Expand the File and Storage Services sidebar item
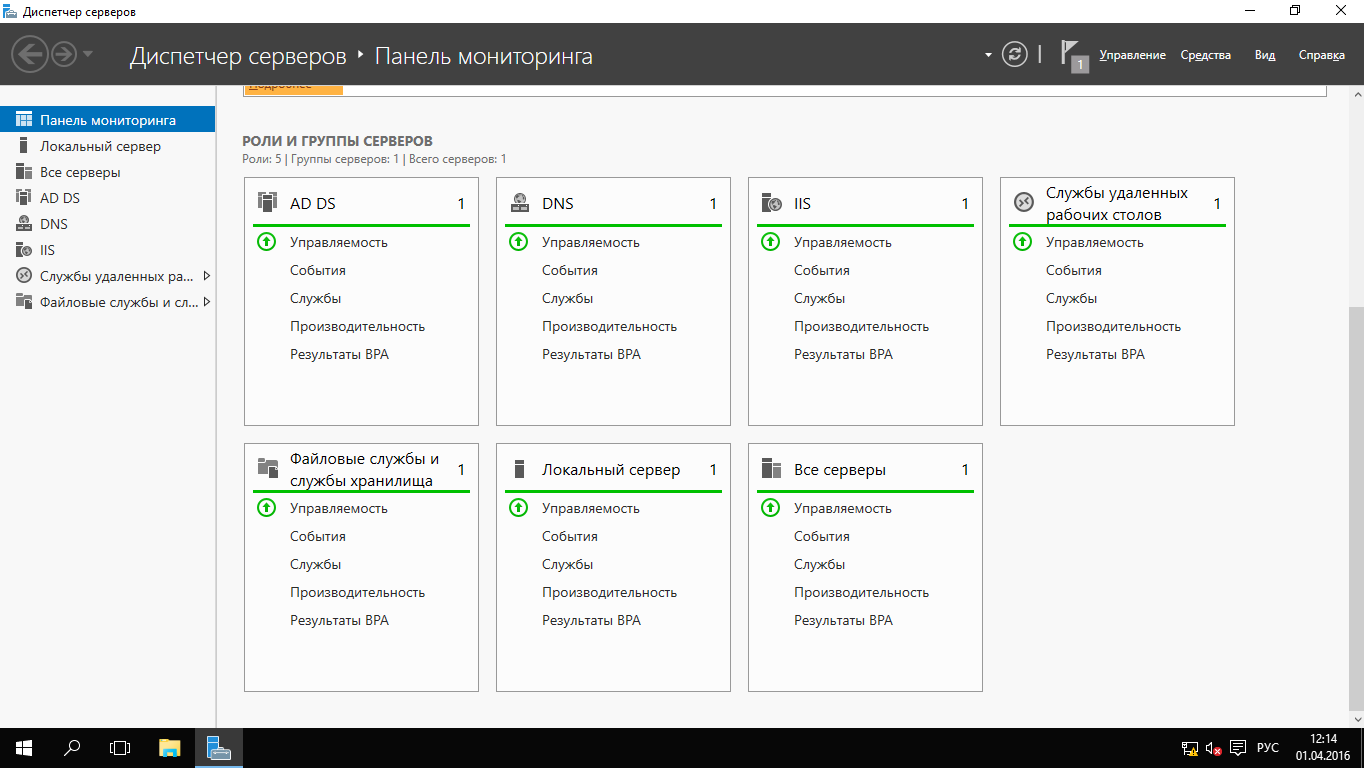Viewport: 1364px width, 768px height. pyautogui.click(x=207, y=302)
